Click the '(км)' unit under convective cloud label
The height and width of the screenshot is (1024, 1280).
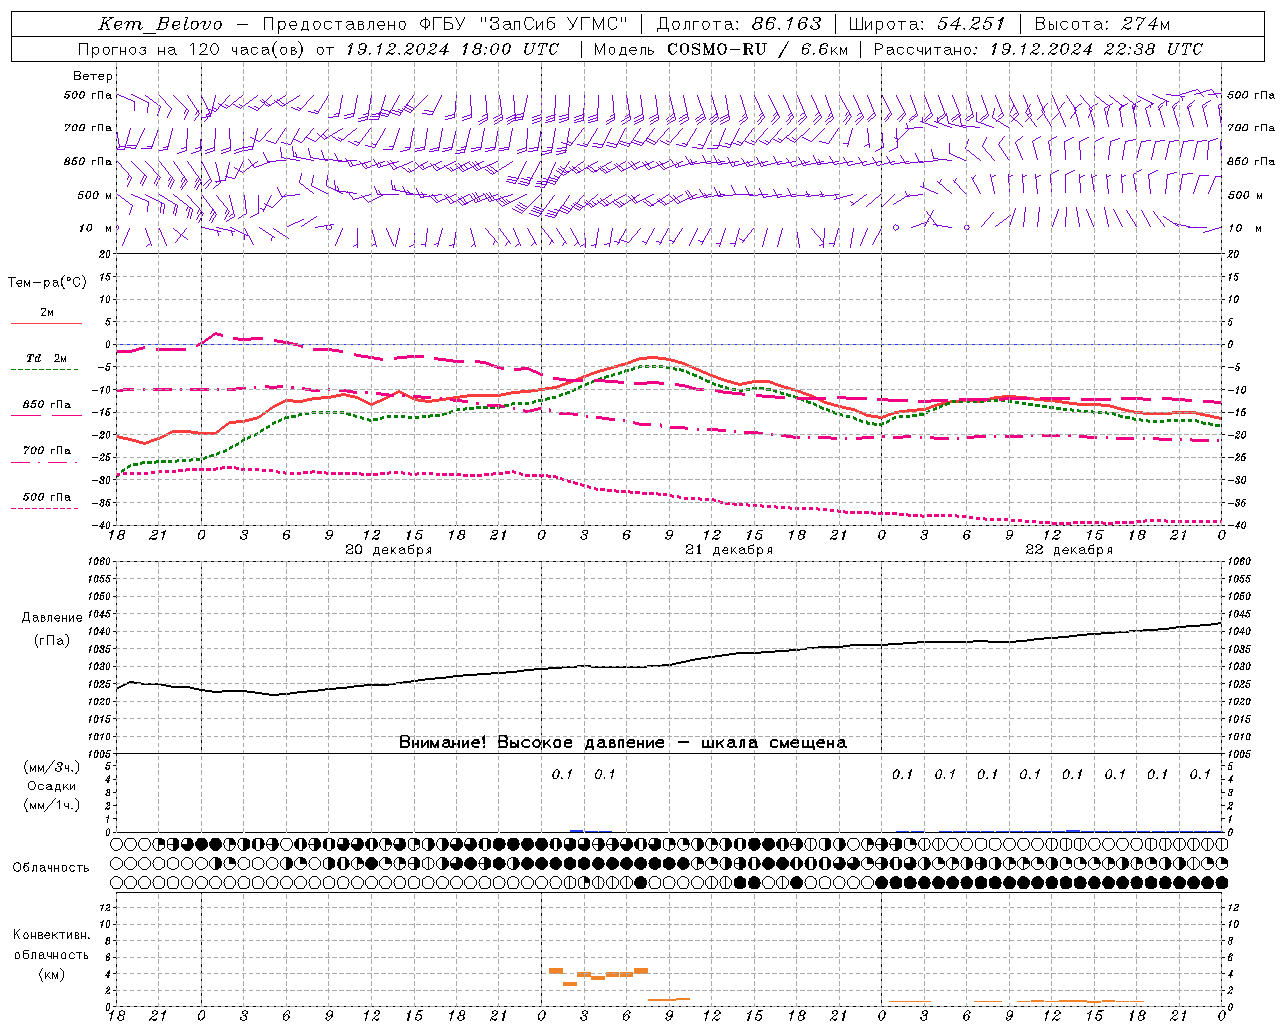tap(52, 974)
